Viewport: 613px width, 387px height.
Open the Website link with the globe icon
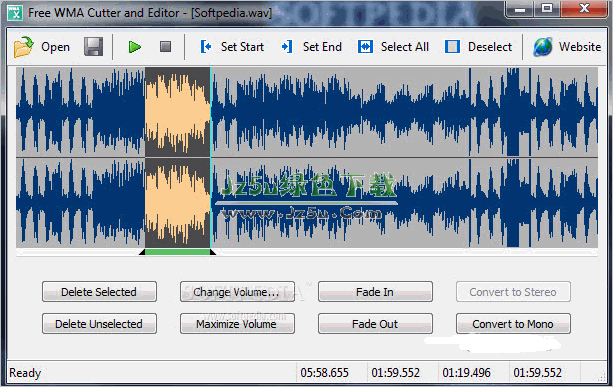567,47
